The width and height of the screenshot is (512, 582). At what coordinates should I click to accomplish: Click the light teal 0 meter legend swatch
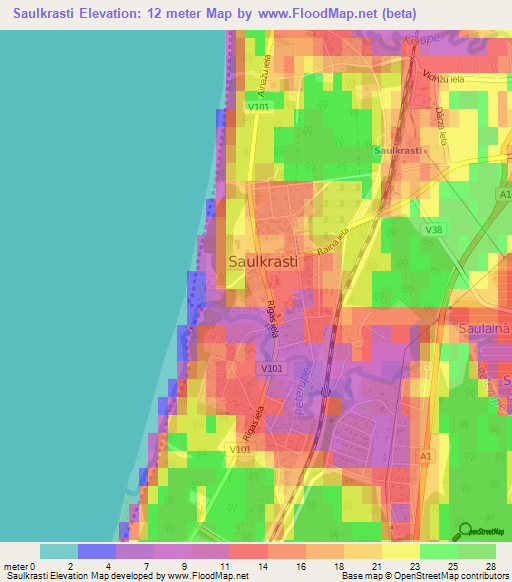tap(59, 551)
